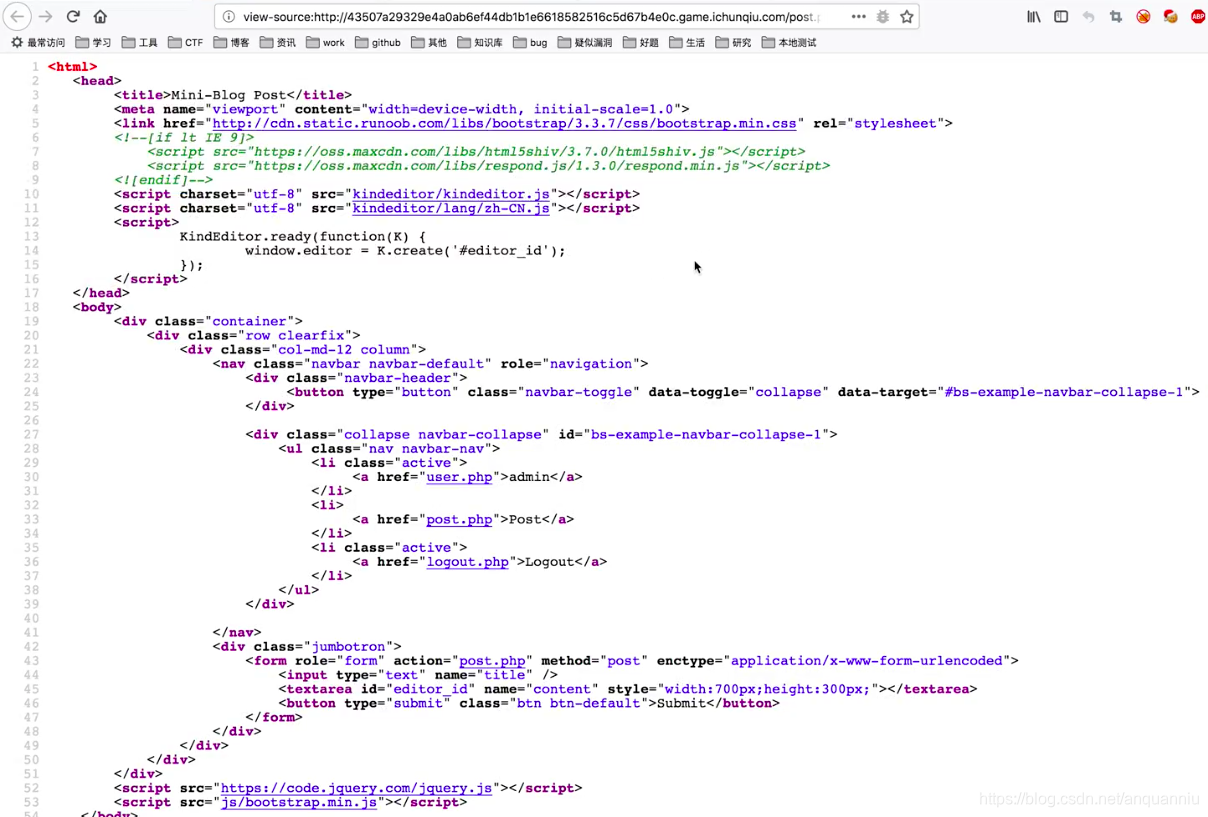Screen dimensions: 1208x817
Task: Click the window.editor = K.create line
Action: [x=405, y=251]
